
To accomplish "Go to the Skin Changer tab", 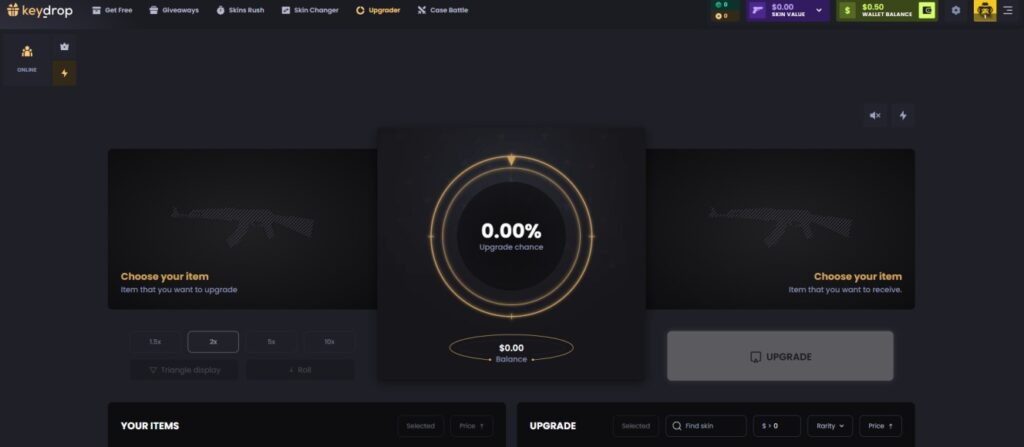I will (x=310, y=10).
